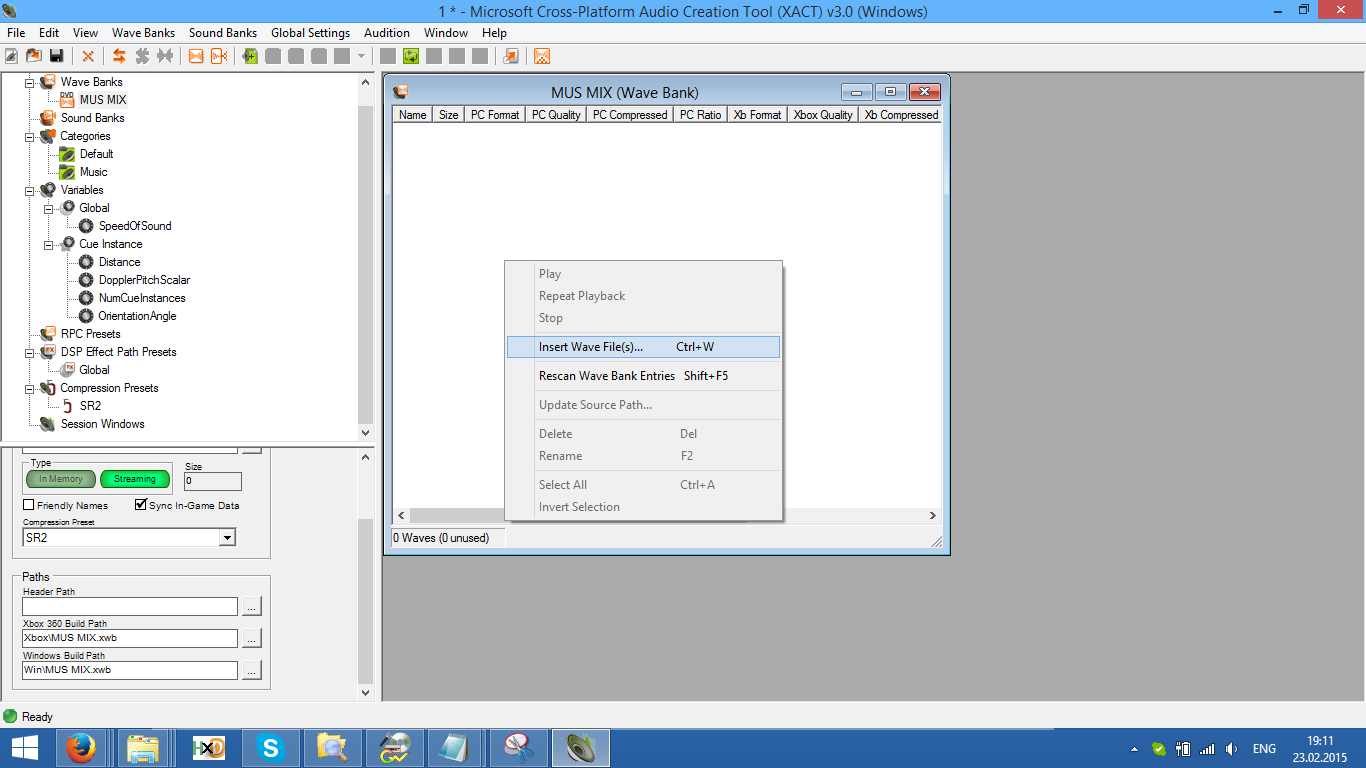Open the Global Settings menu
Image resolution: width=1366 pixels, height=768 pixels.
[x=310, y=33]
